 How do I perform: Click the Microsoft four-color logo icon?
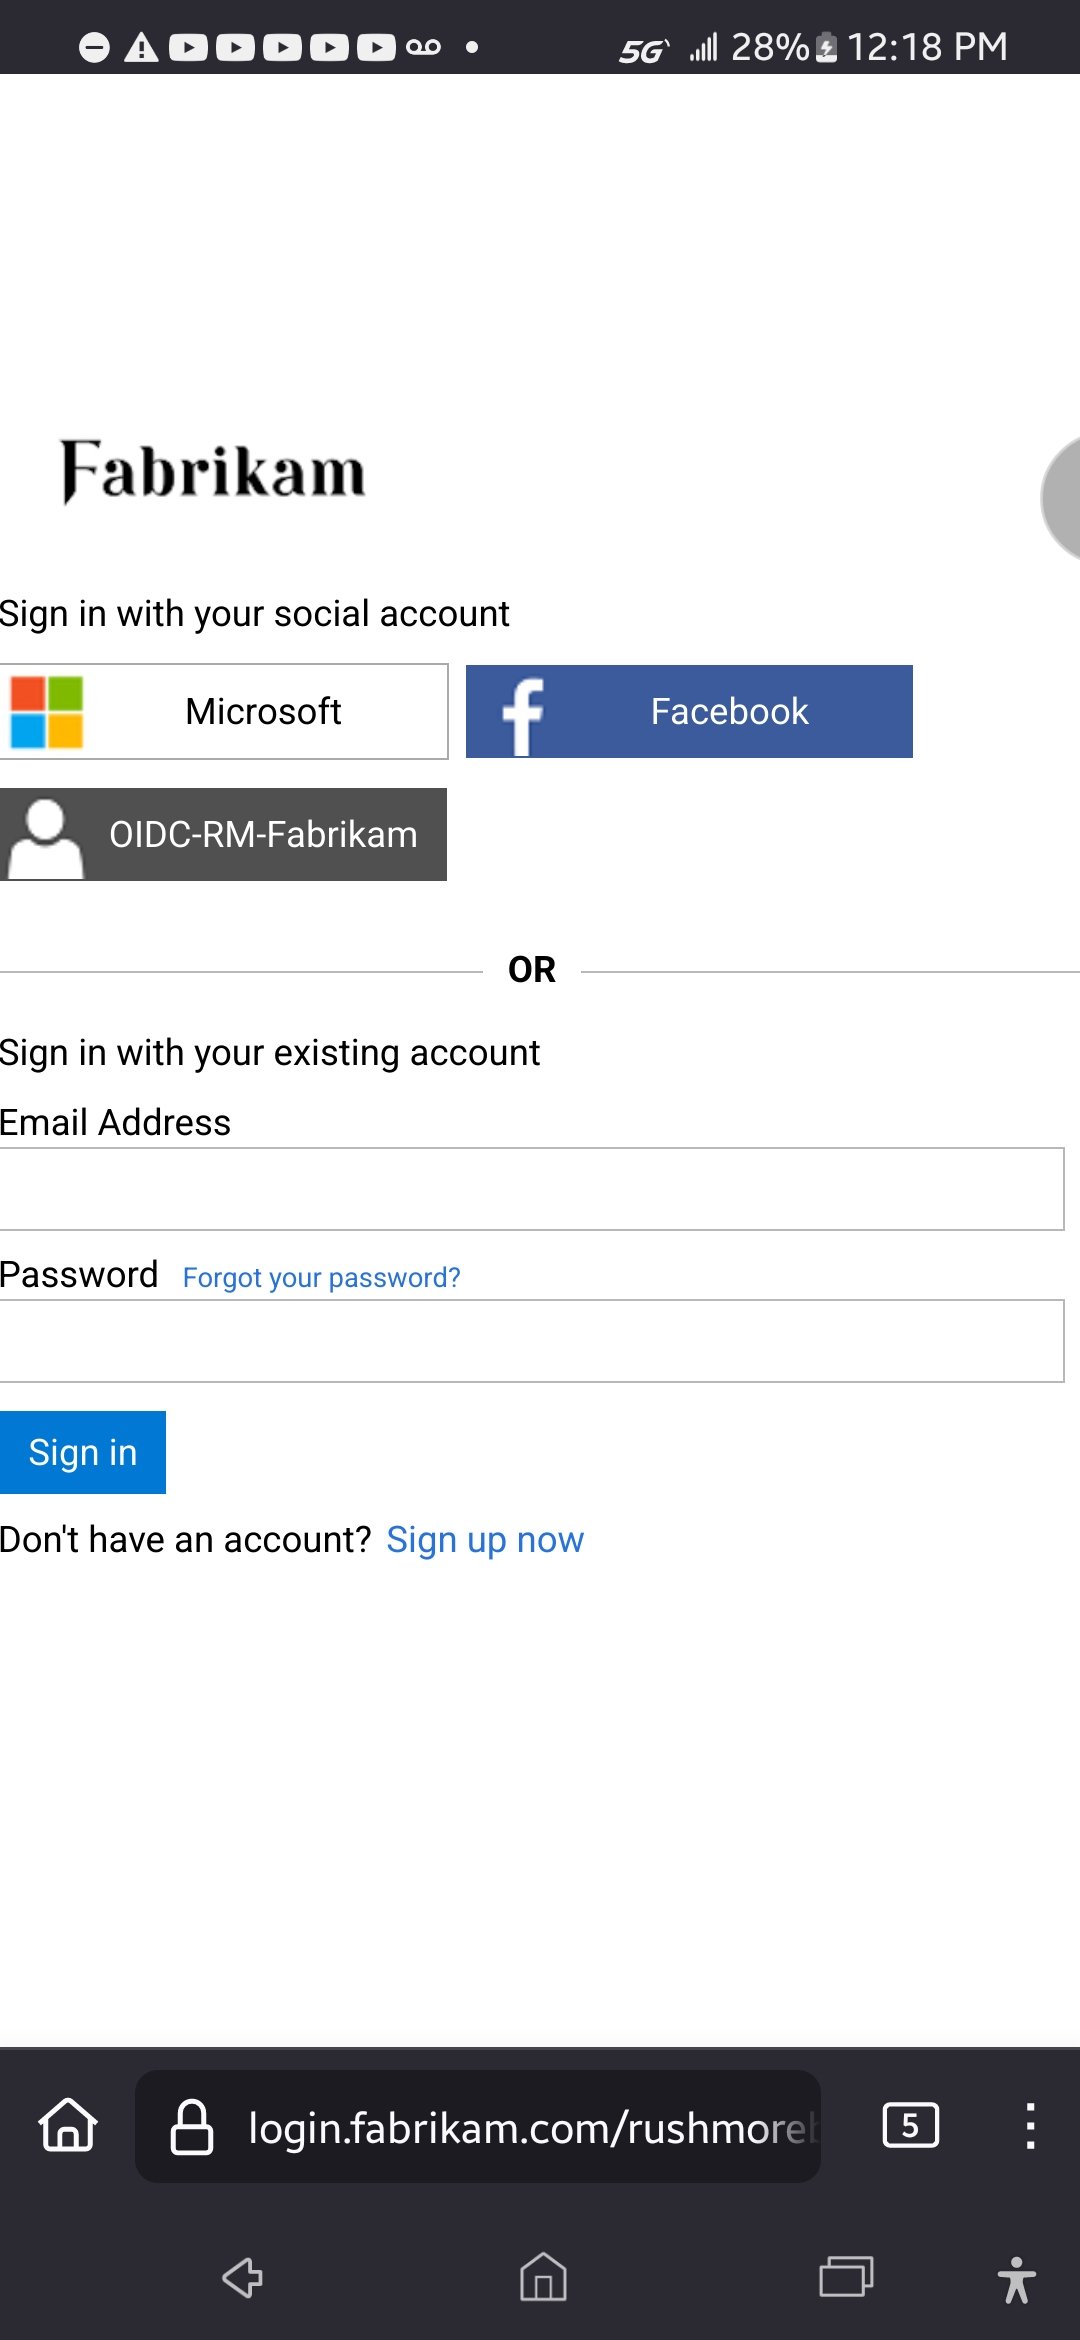click(46, 712)
